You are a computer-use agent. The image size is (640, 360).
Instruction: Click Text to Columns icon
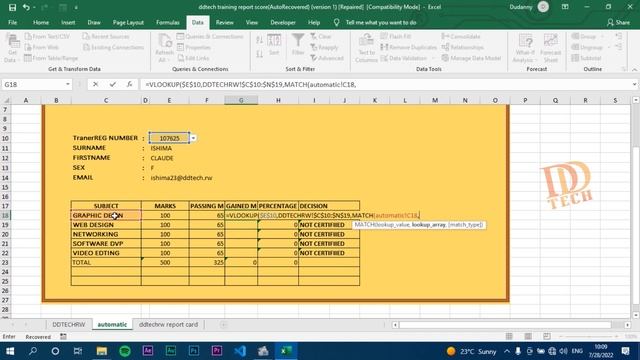click(366, 48)
